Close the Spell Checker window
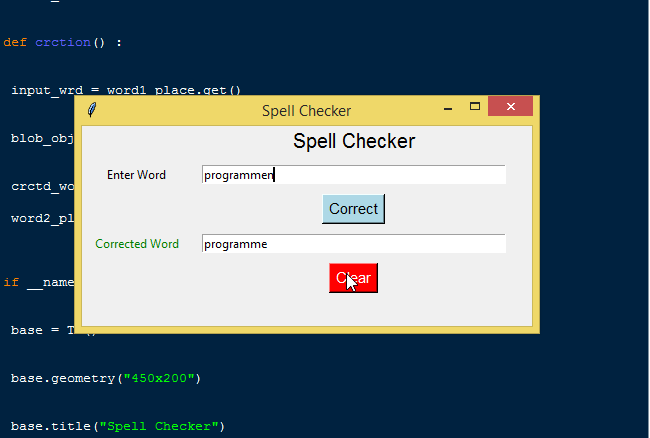Viewport: 650px width, 438px height. coord(511,107)
